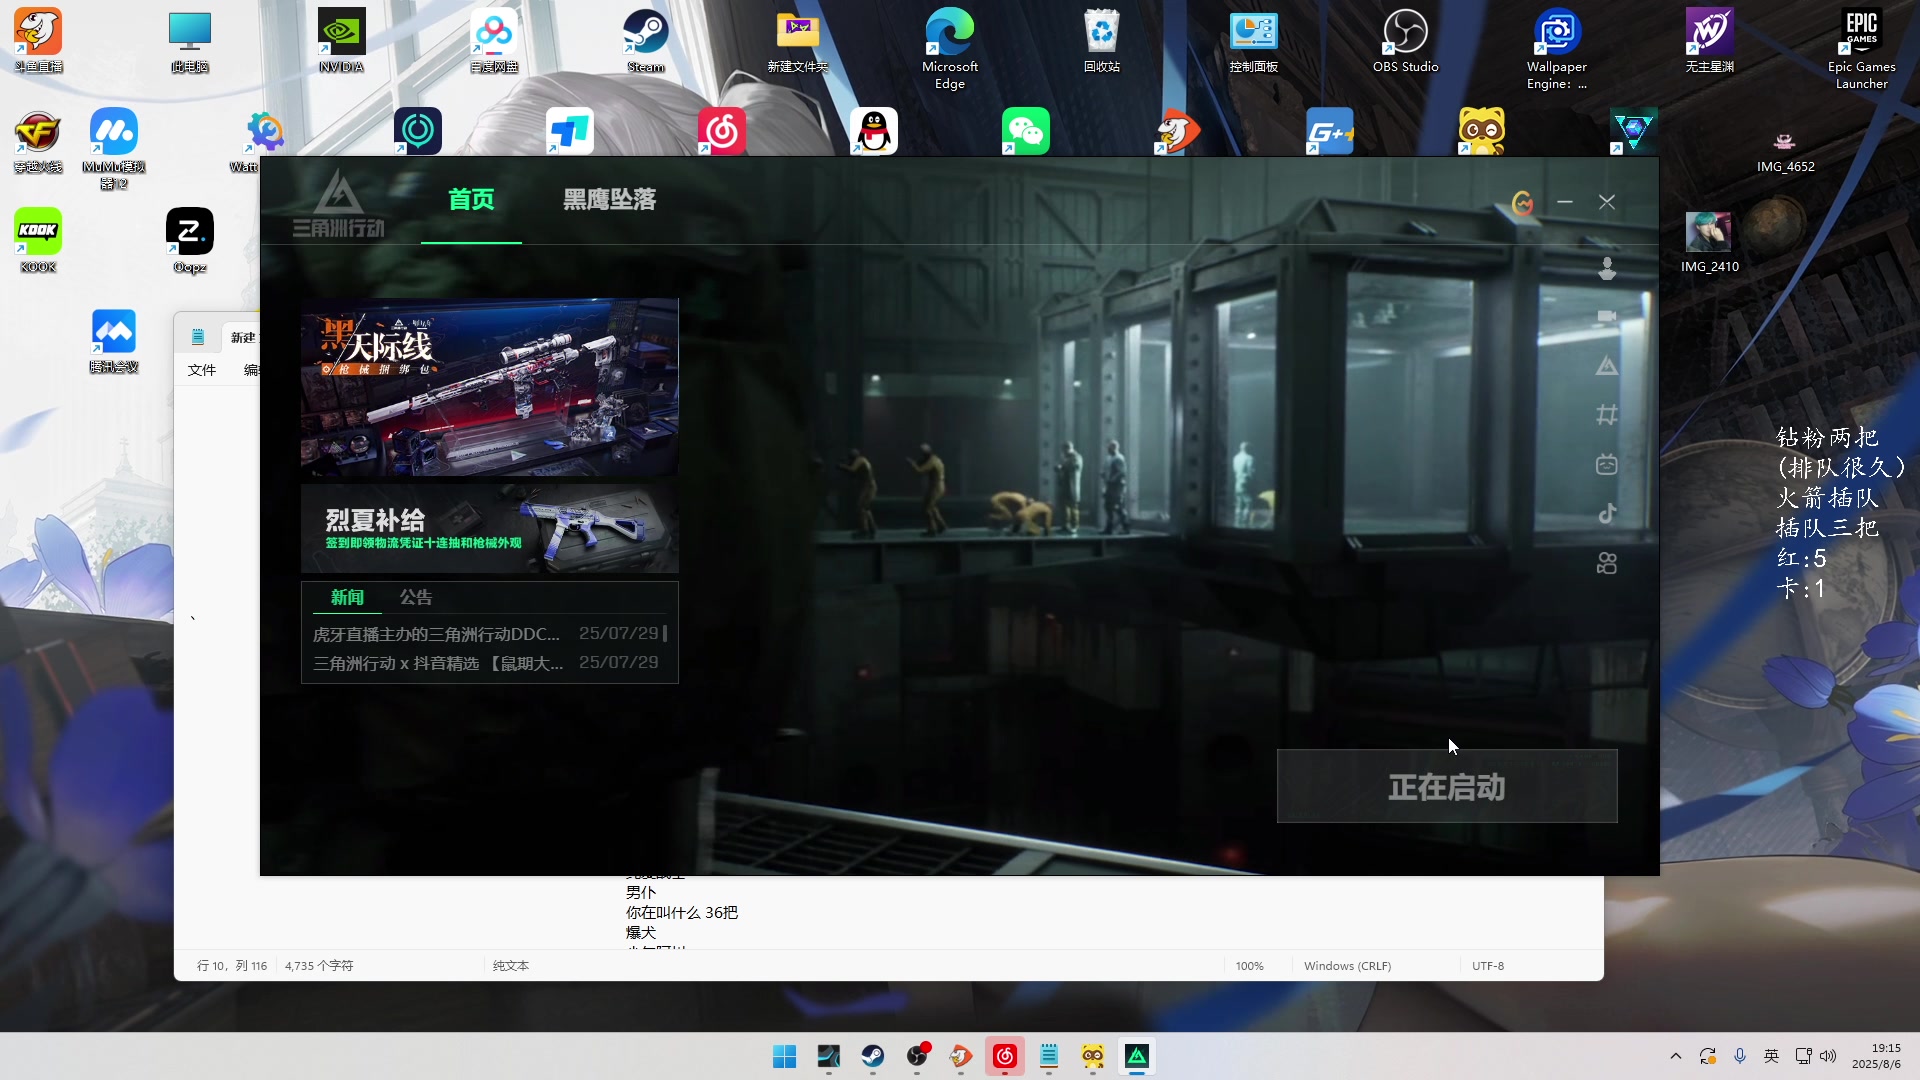This screenshot has height=1080, width=1920.
Task: Select the G++ desktop icon
Action: [1330, 131]
